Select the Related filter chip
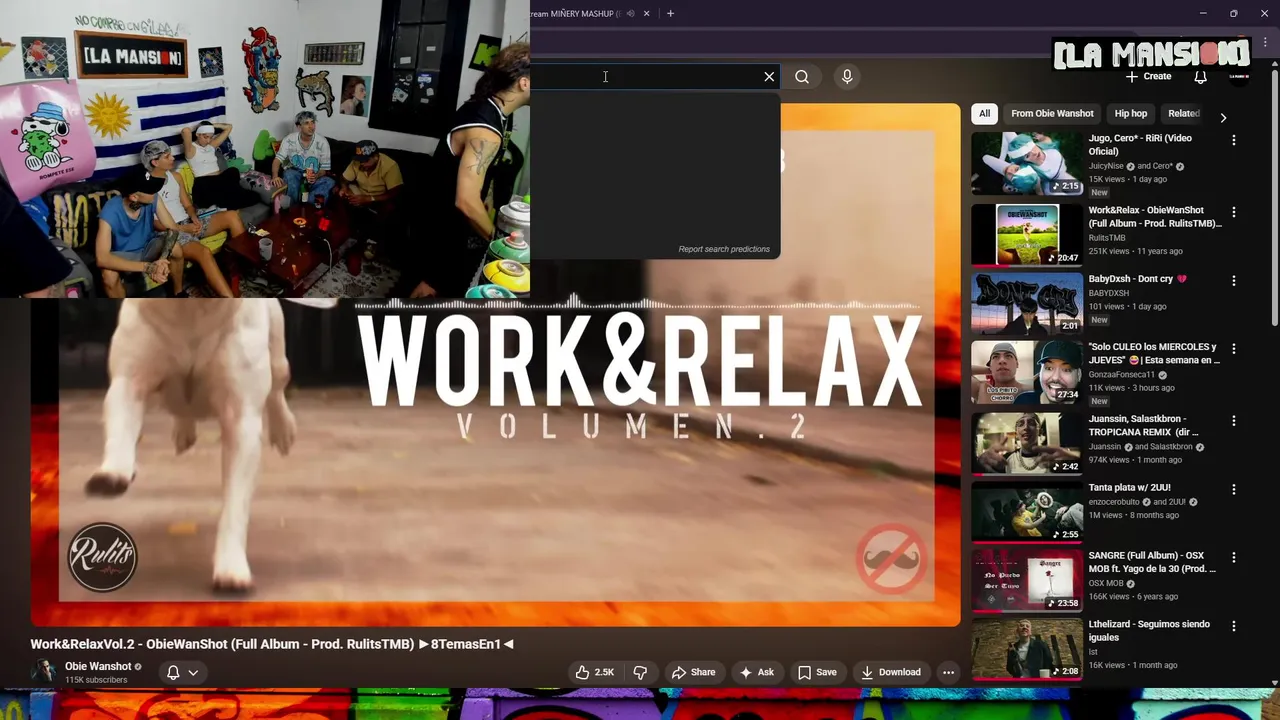This screenshot has height=720, width=1280. (x=1183, y=114)
